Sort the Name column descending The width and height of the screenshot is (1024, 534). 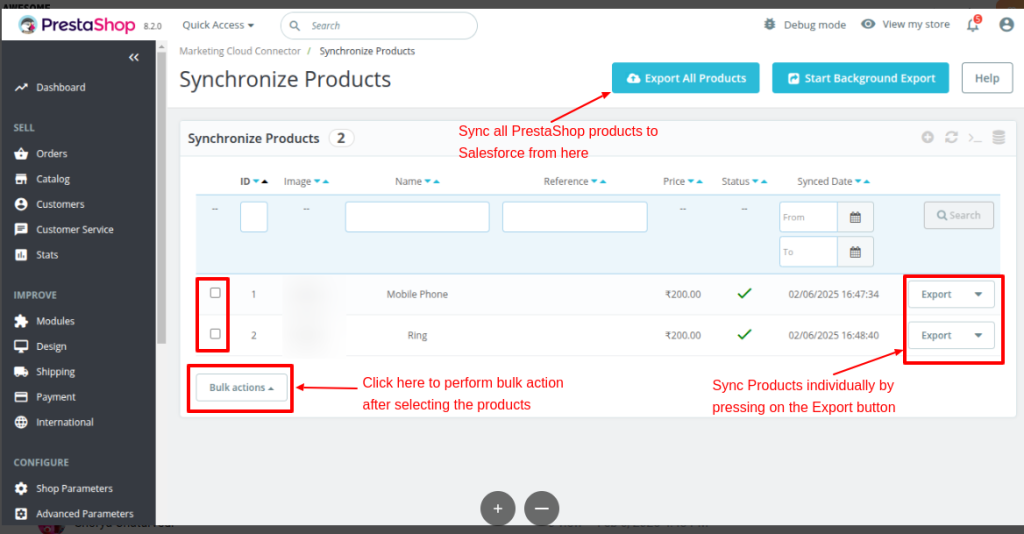point(428,181)
